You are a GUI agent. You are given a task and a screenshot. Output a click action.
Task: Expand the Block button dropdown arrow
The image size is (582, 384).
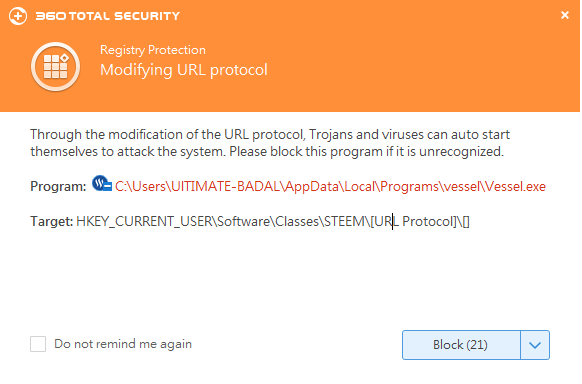click(x=535, y=345)
